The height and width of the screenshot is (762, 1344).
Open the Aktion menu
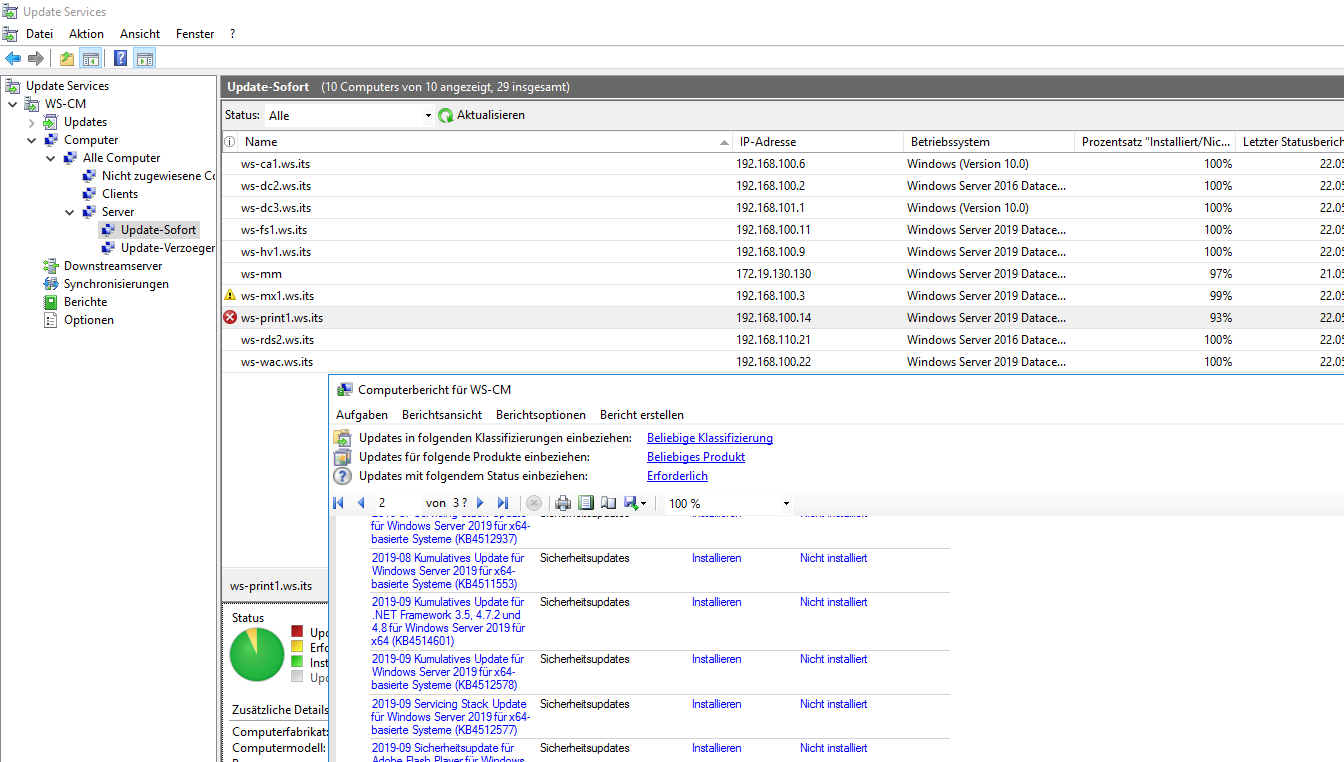pyautogui.click(x=86, y=34)
